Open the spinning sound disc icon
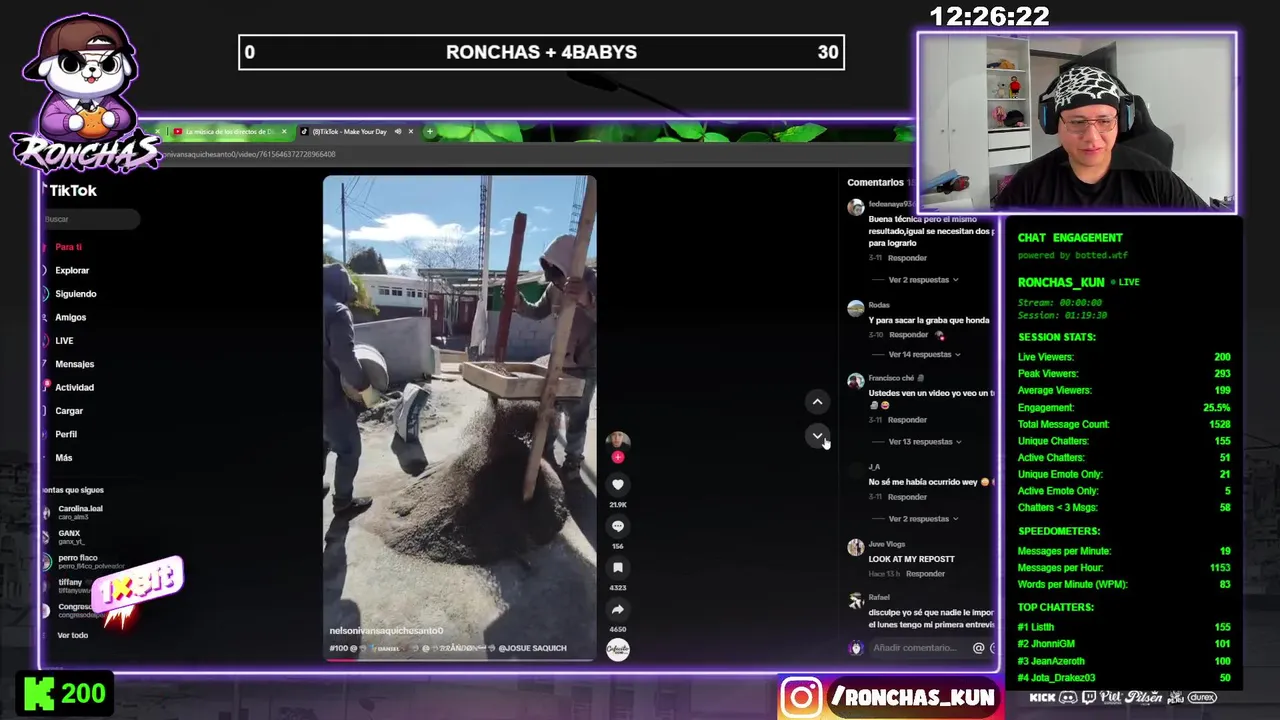The image size is (1280, 720). (618, 649)
